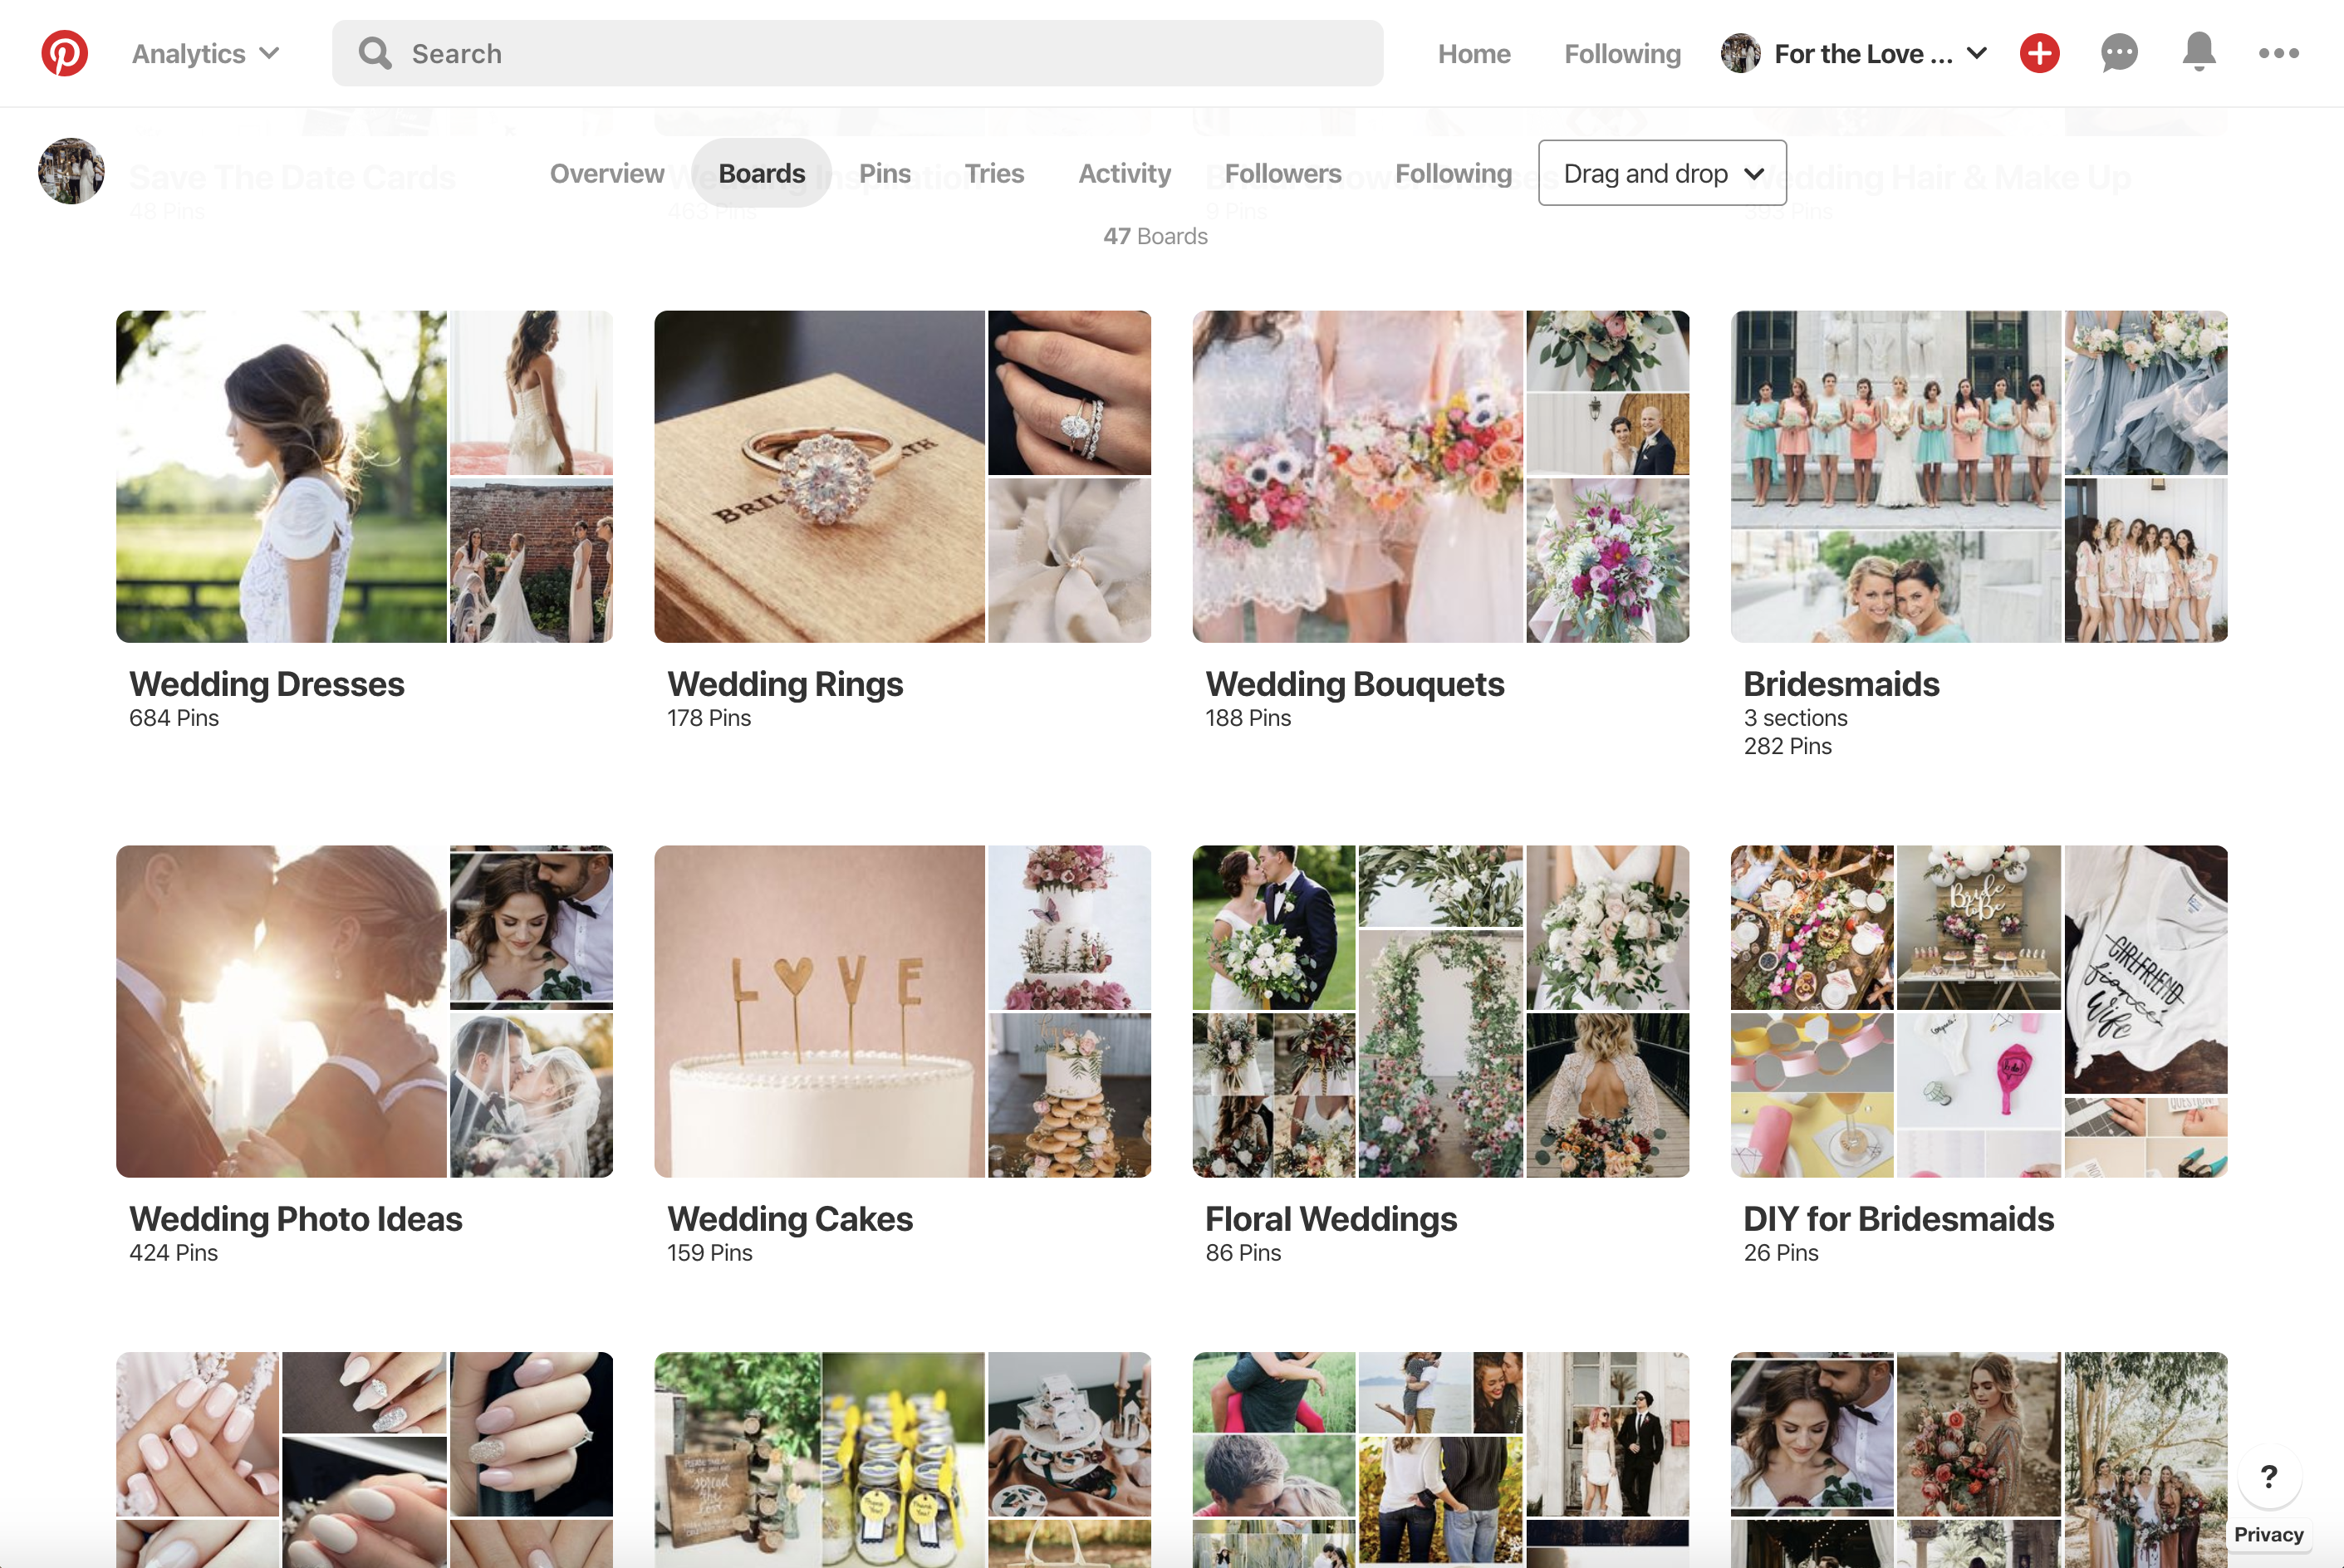Open the Wedding Dresses board cover image
Viewport: 2344px width, 1568px height.
pyautogui.click(x=364, y=476)
